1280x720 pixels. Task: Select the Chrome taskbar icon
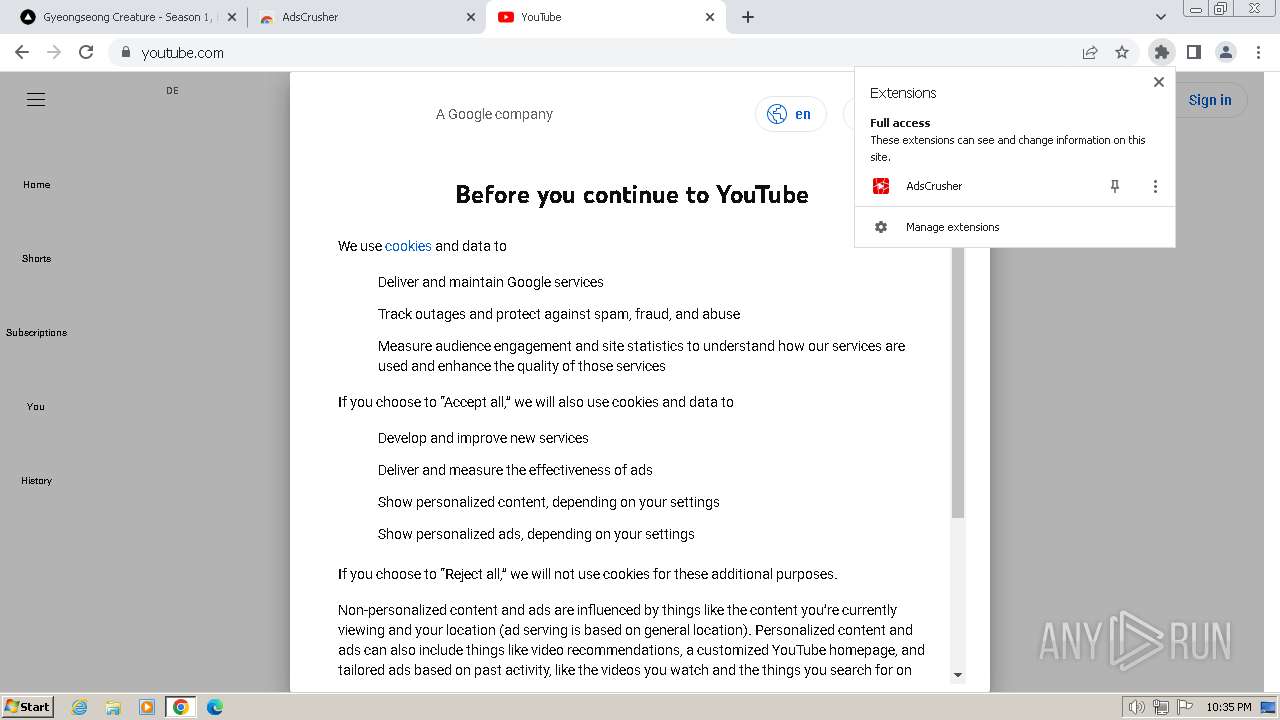[181, 707]
